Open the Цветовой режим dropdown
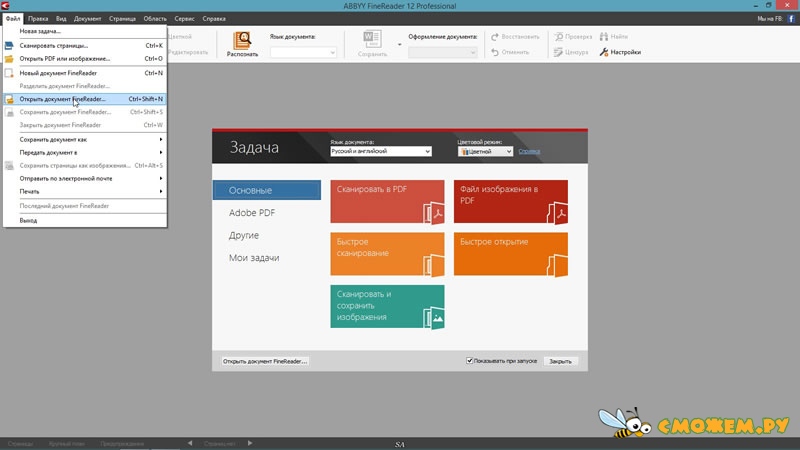800x450 pixels. point(485,152)
